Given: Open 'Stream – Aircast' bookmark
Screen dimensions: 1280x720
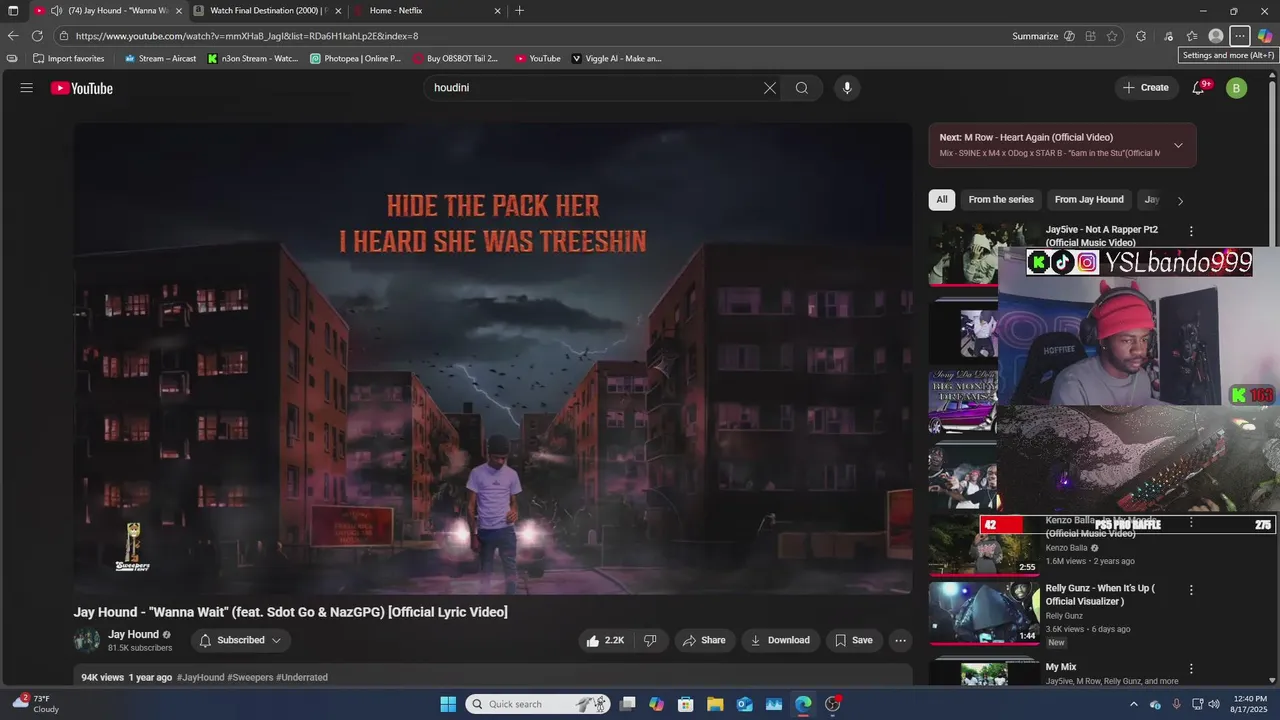Looking at the screenshot, I should 160,58.
